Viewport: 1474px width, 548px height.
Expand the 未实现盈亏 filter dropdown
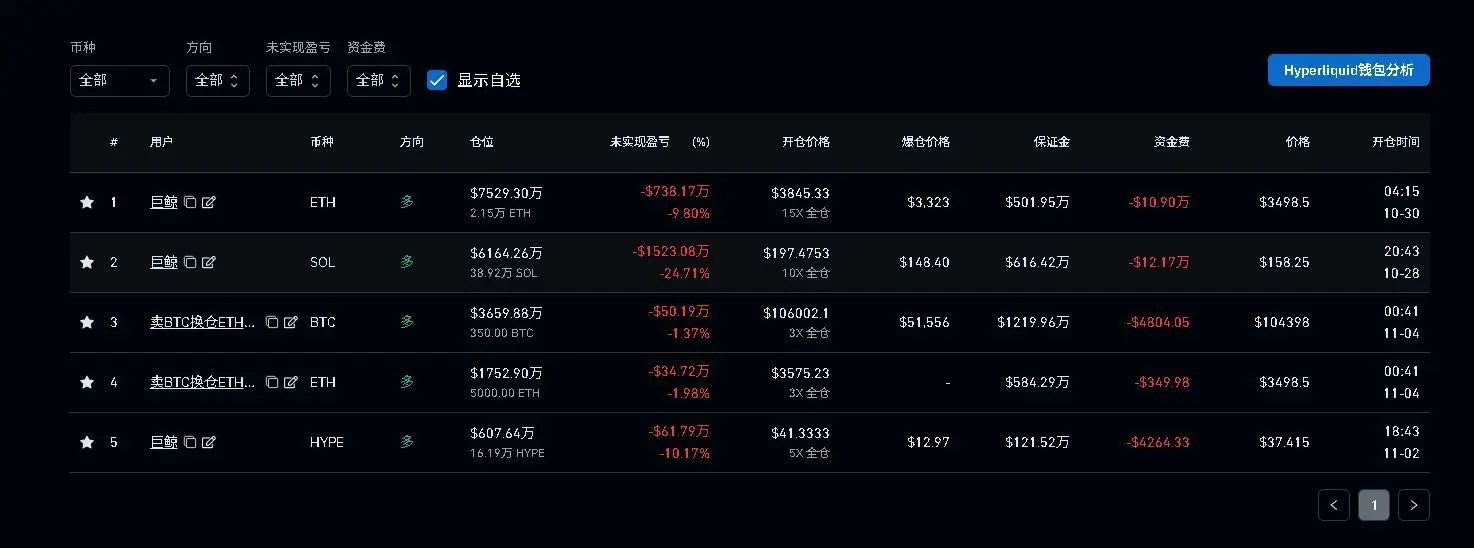click(x=298, y=80)
